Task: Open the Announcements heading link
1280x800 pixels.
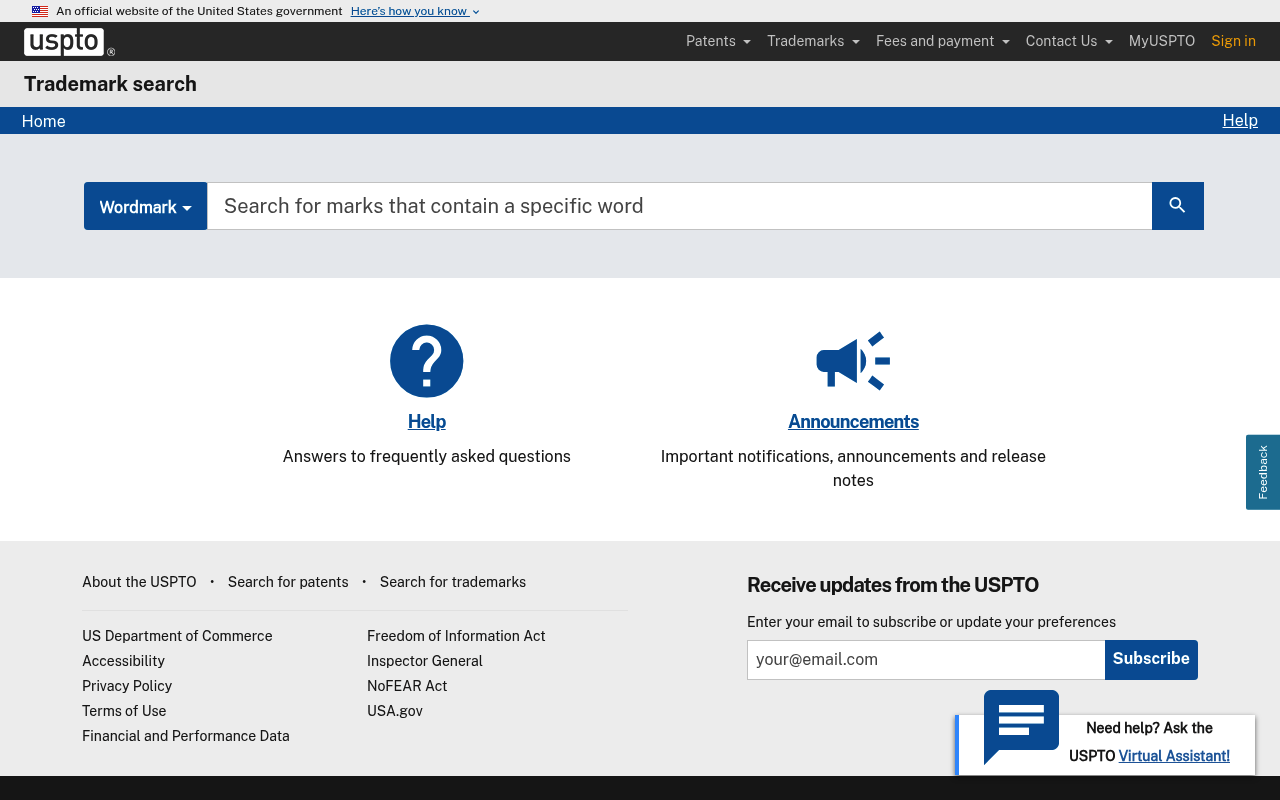Action: coord(853,422)
